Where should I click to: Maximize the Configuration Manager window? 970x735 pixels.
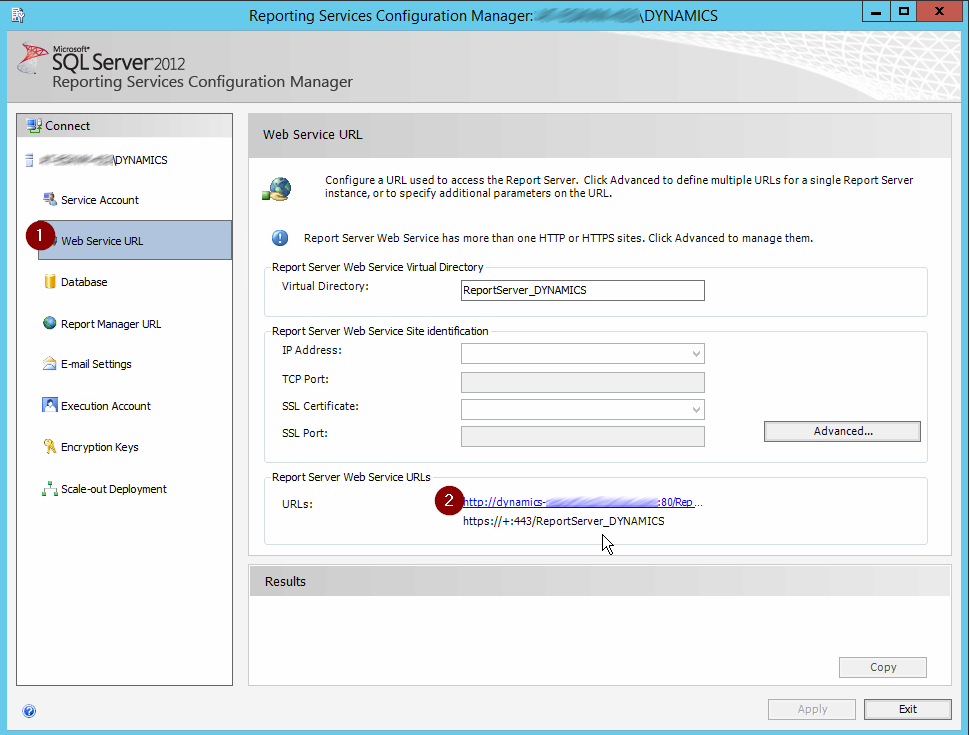point(904,12)
